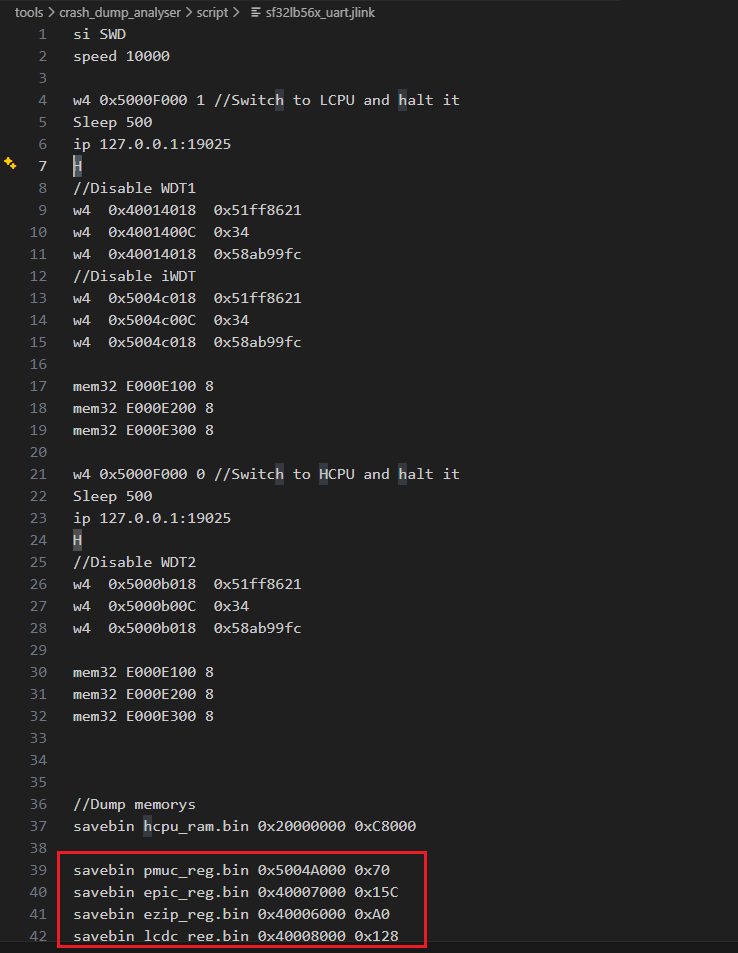Open the tools breadcrumb folder

(28, 13)
